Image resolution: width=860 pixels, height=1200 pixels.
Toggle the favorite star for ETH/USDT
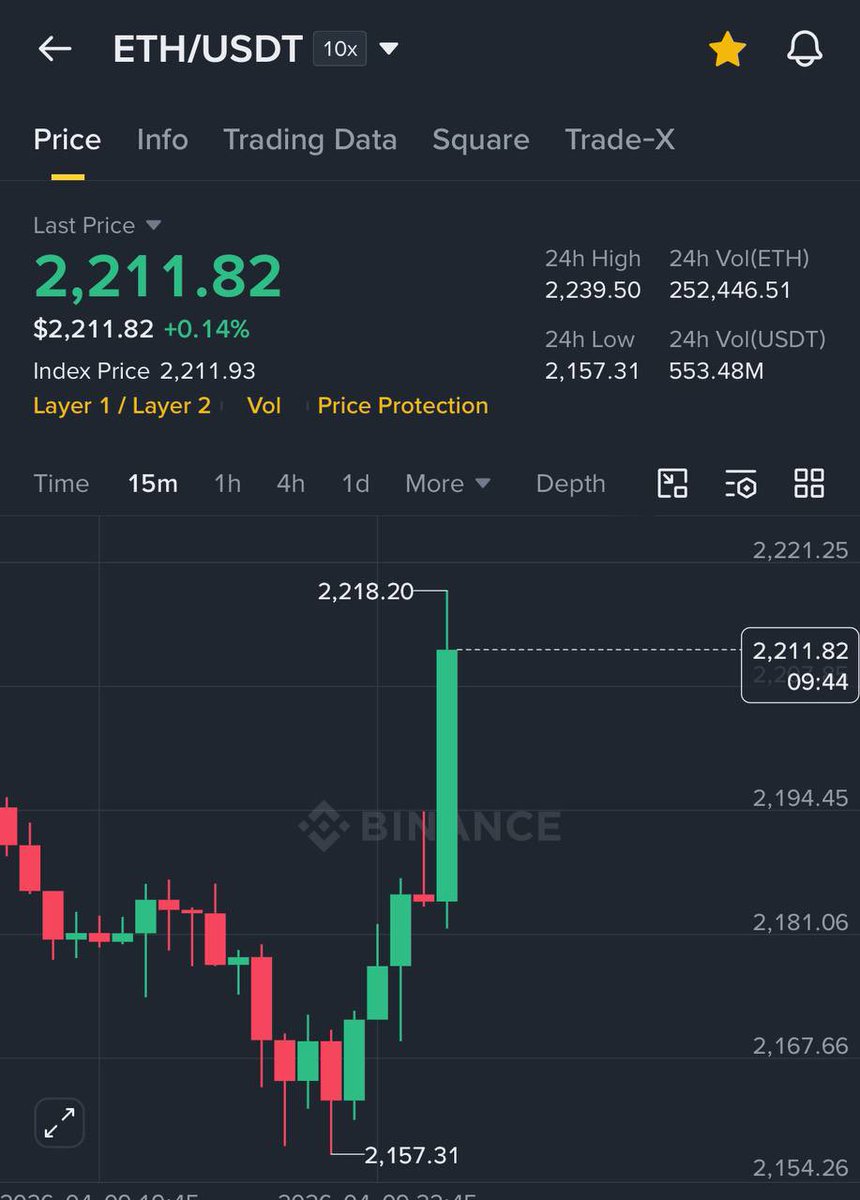pos(727,49)
